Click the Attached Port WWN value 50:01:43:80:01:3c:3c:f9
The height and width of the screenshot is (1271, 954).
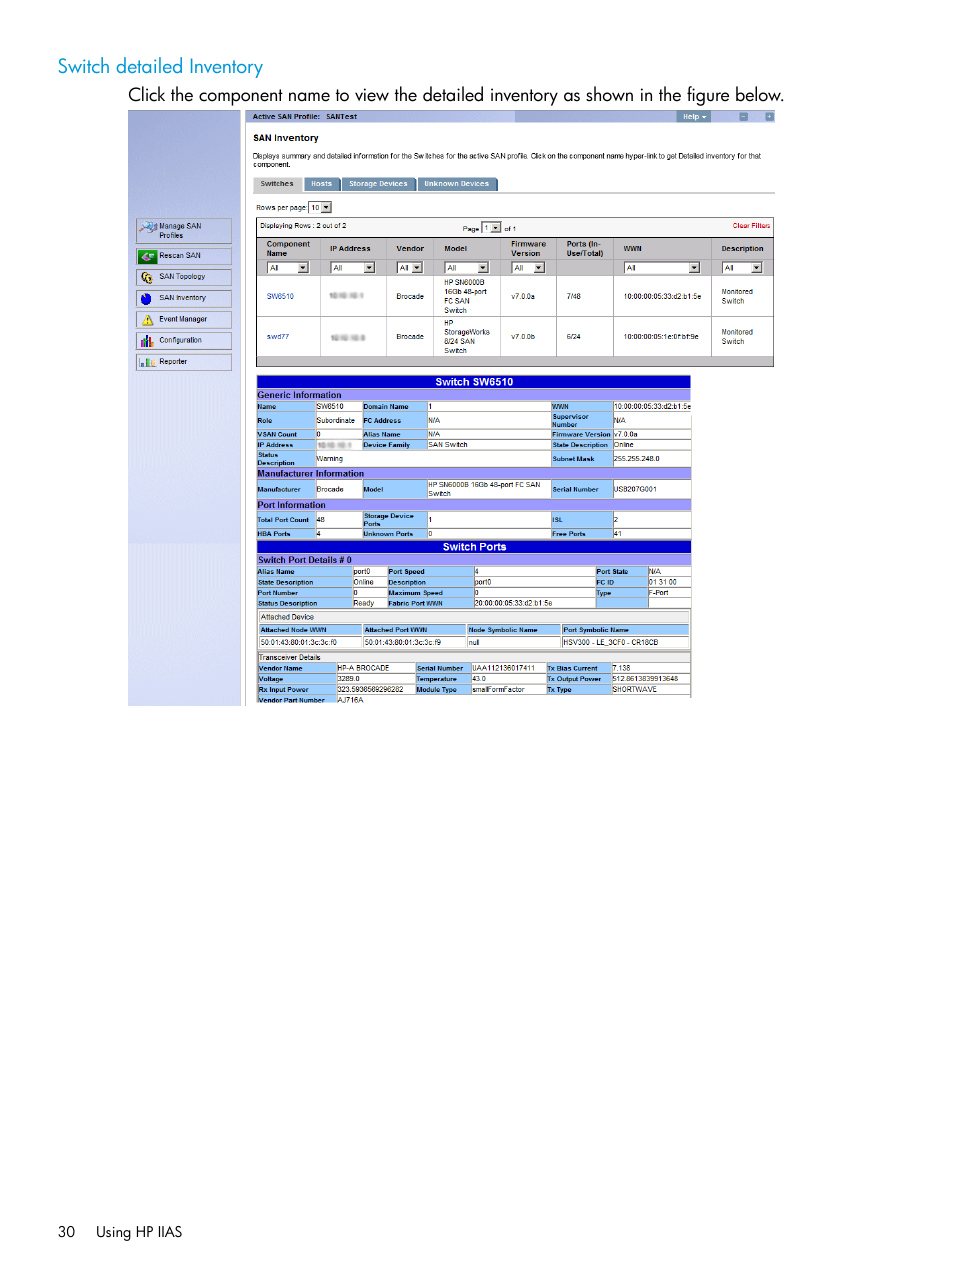tap(403, 643)
